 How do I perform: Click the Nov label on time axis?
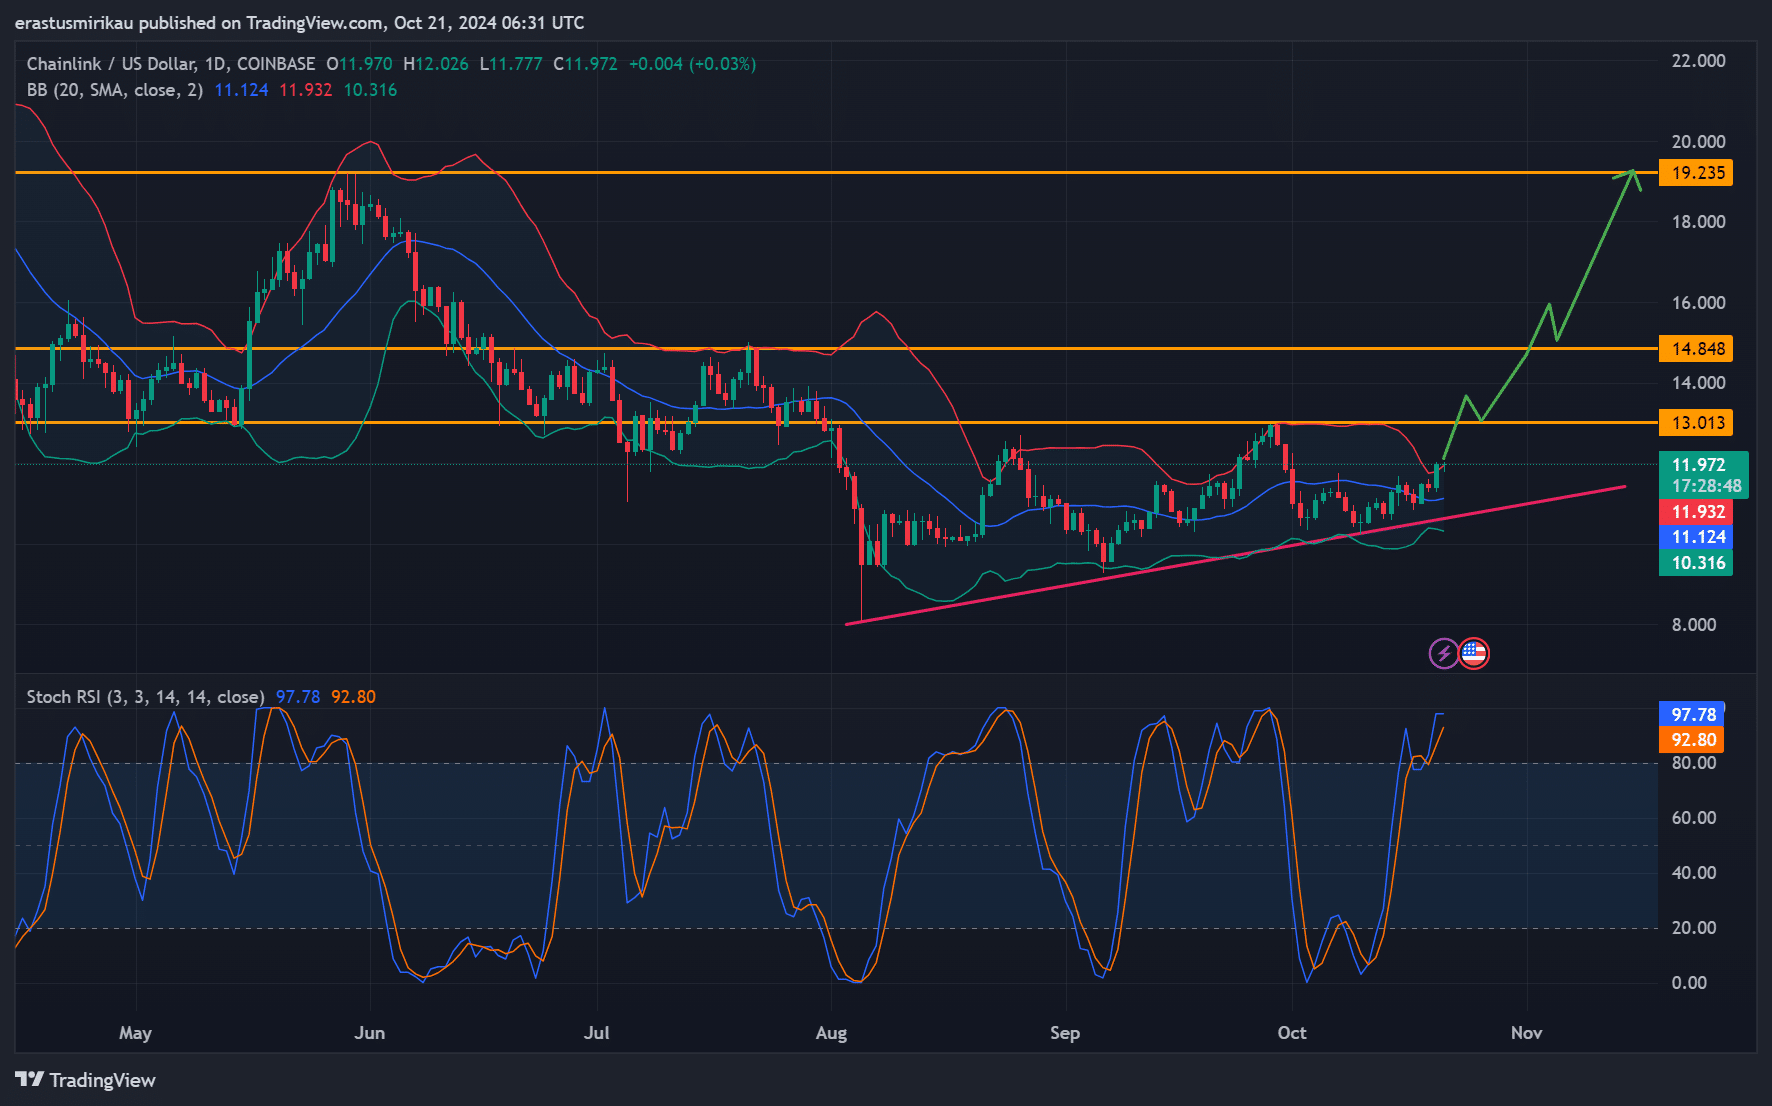[x=1526, y=1033]
